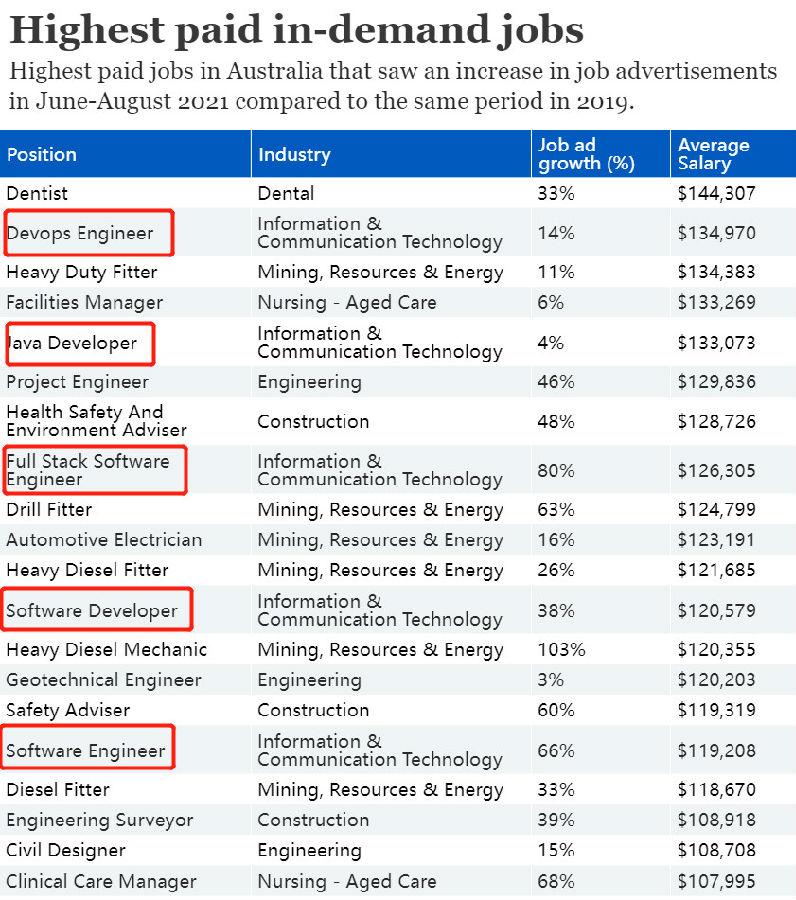Click the Industry column header
Viewport: 796px width, 900px height.
[x=294, y=155]
